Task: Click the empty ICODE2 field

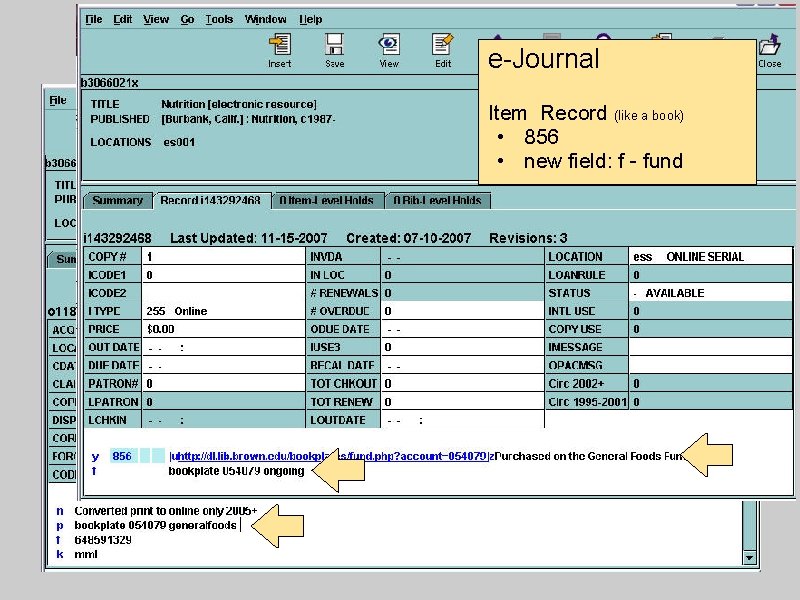Action: pyautogui.click(x=223, y=293)
